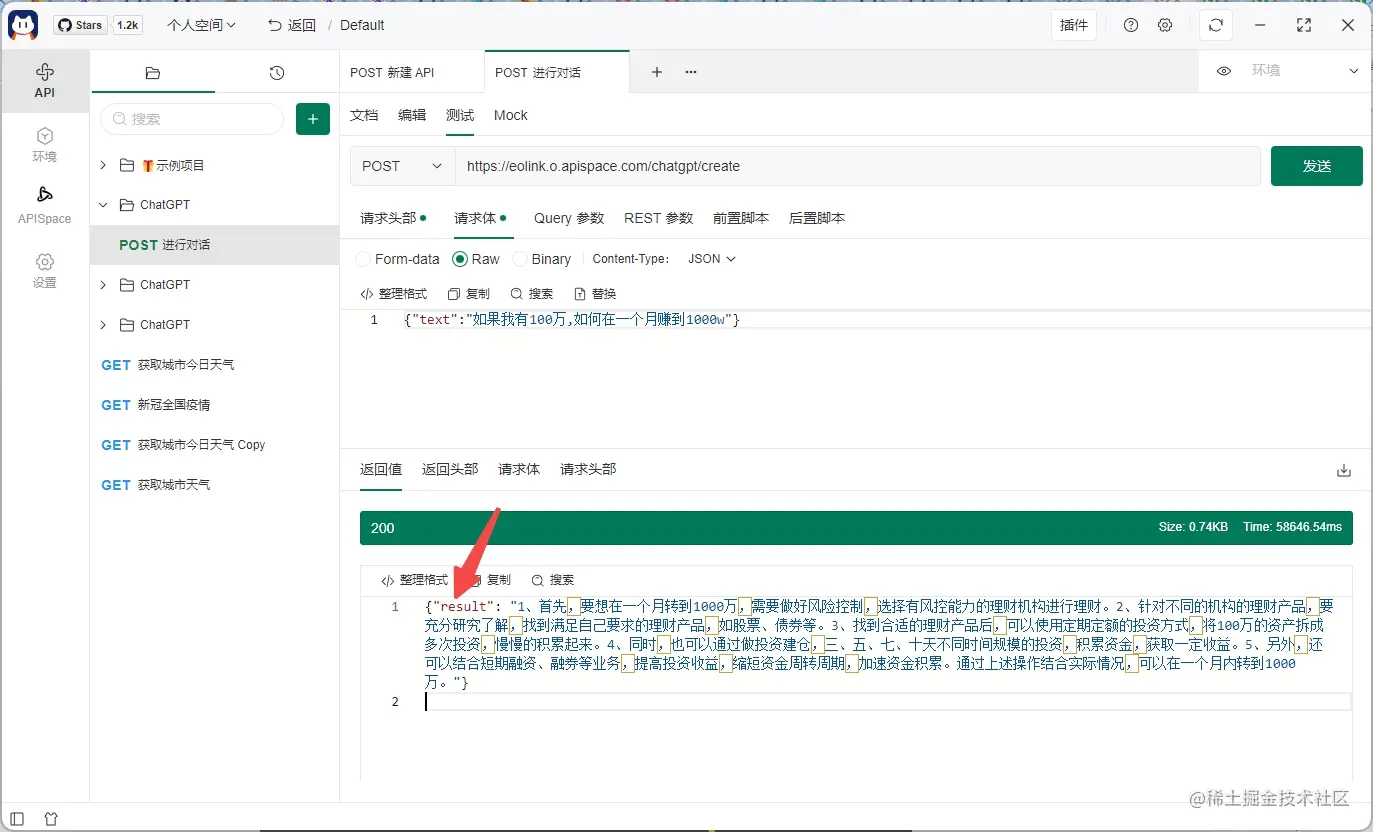Image resolution: width=1373 pixels, height=832 pixels.
Task: Click the green plus button to add an API
Action: pyautogui.click(x=313, y=119)
